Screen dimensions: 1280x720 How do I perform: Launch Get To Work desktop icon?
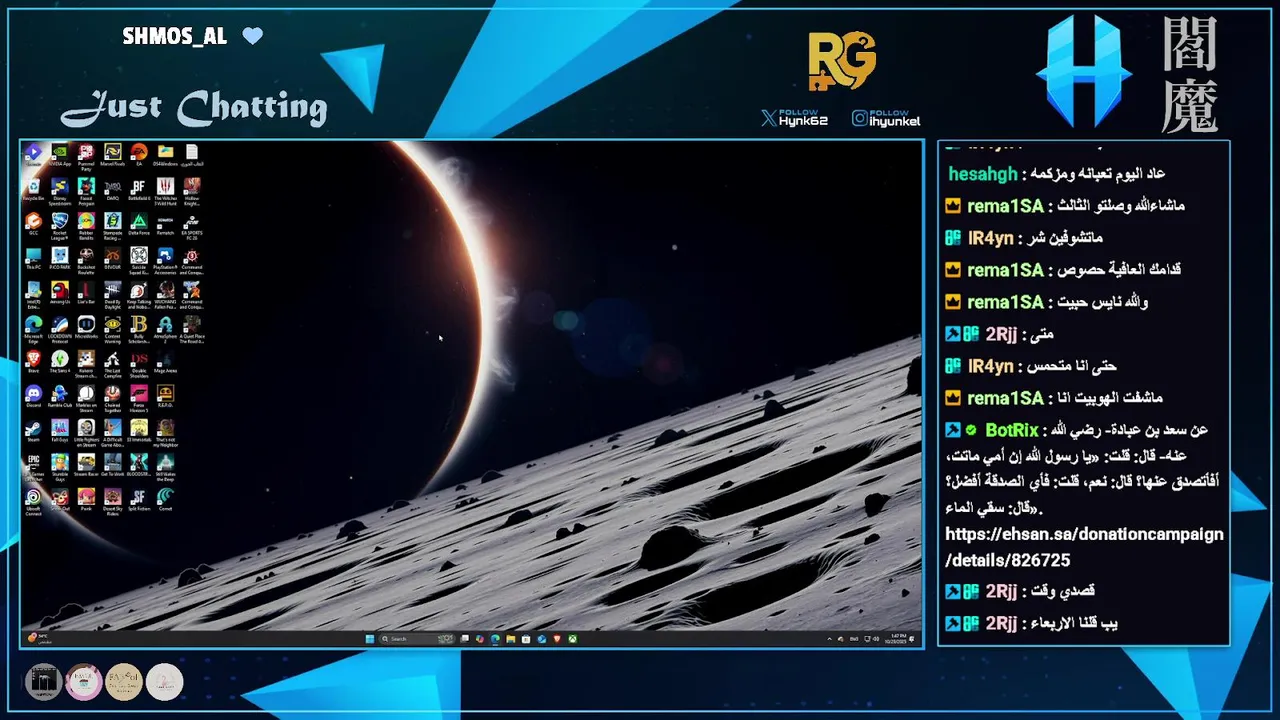pos(112,466)
